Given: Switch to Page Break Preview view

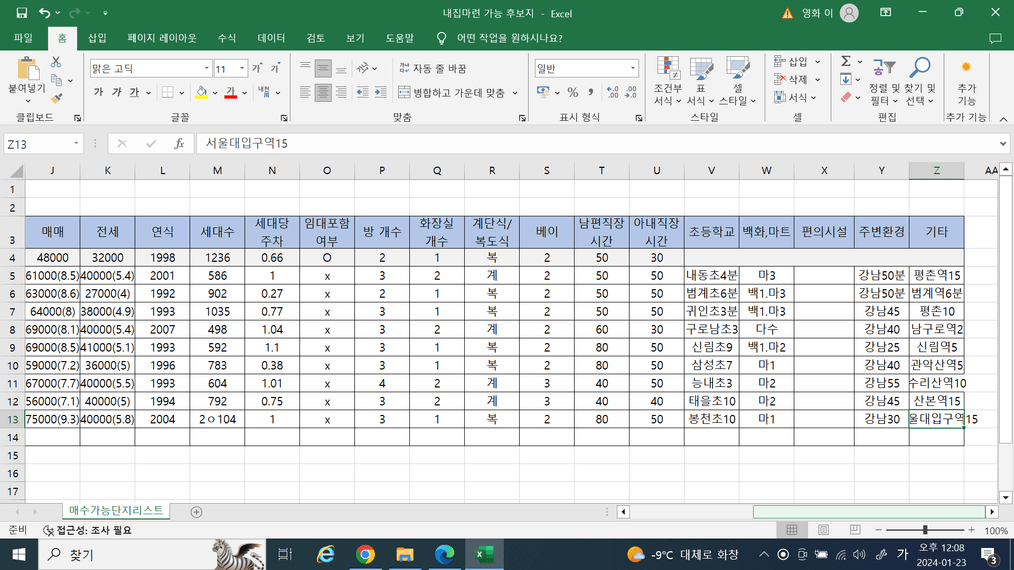Looking at the screenshot, I should pos(854,530).
